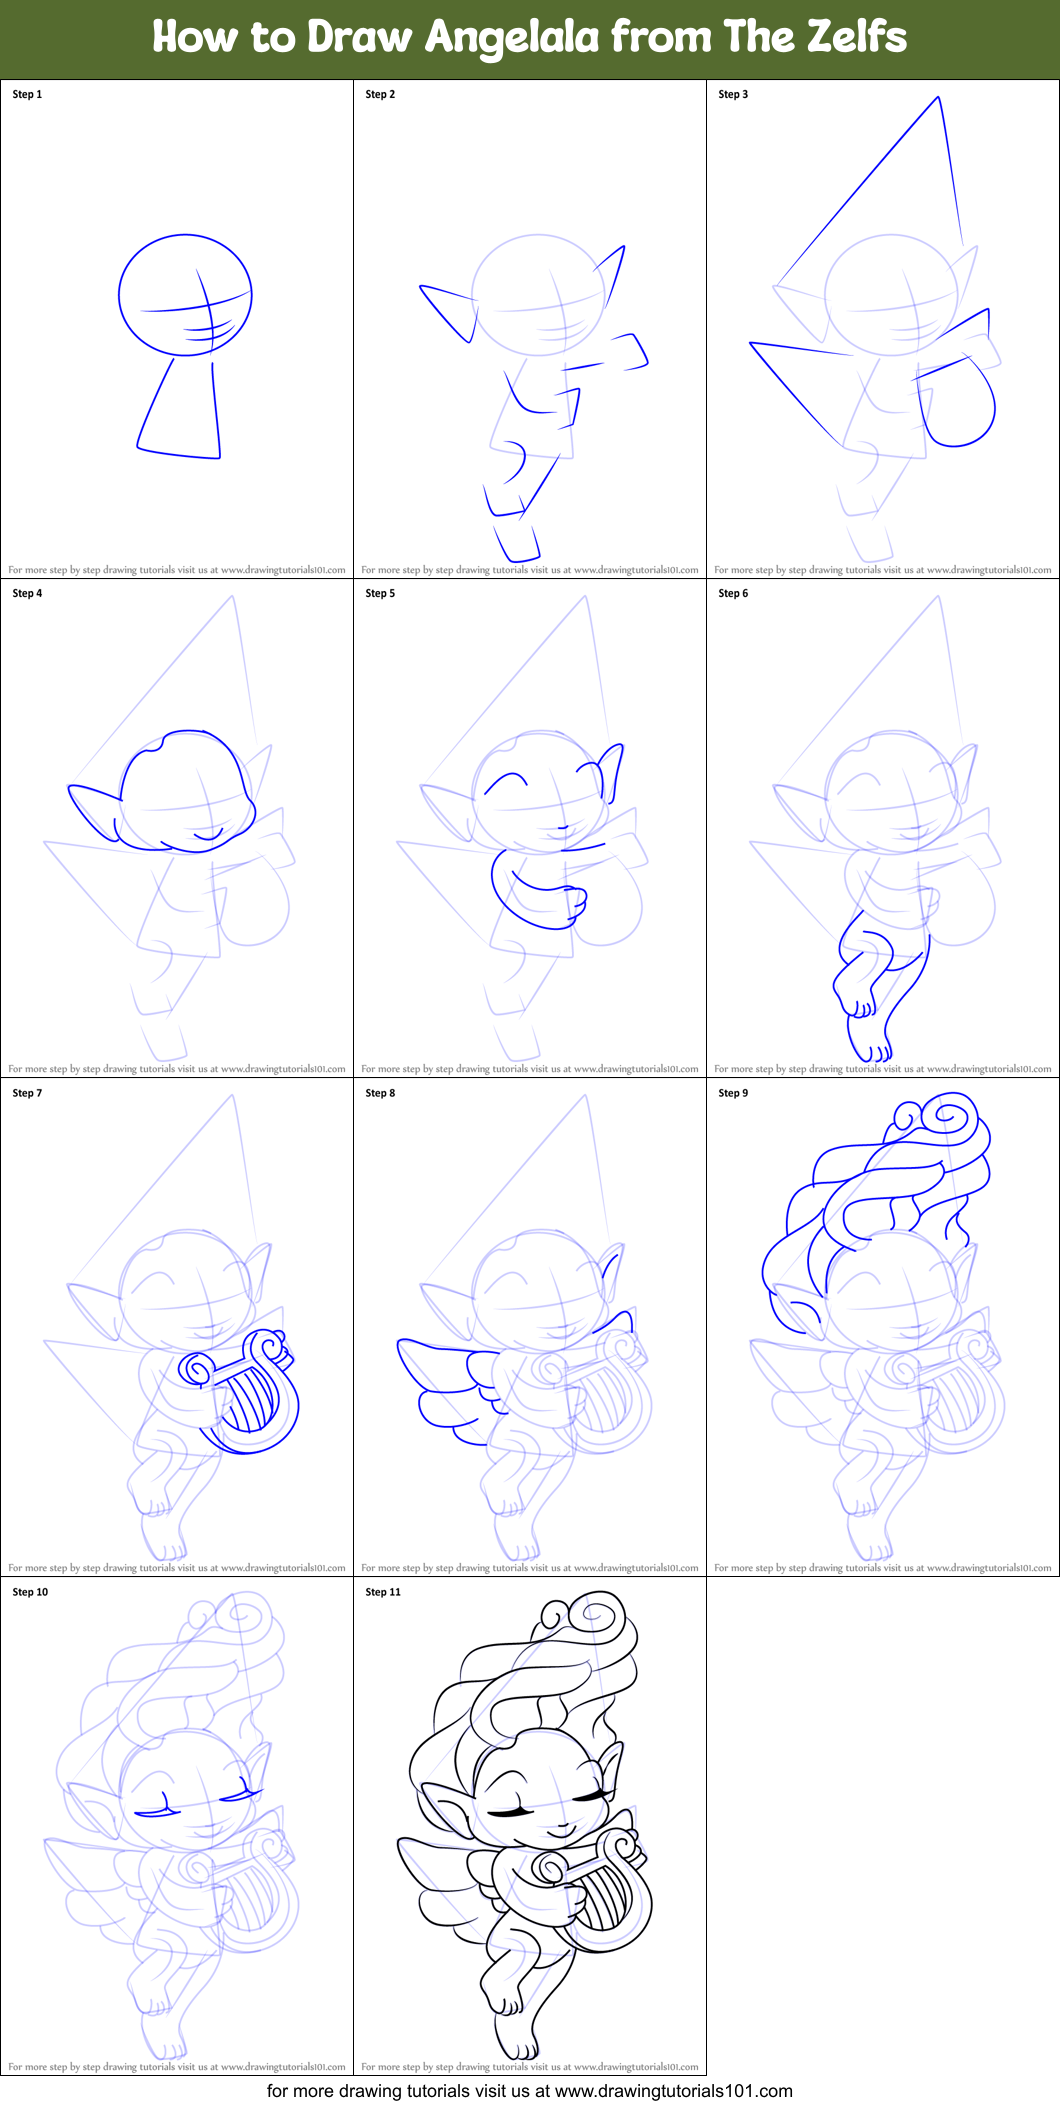Image resolution: width=1060 pixels, height=2106 pixels.
Task: Click the 'Step 8' label
Action: (380, 1093)
